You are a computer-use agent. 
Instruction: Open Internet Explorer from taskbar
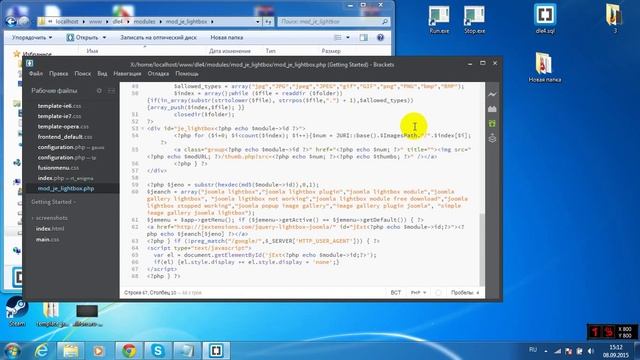point(42,351)
